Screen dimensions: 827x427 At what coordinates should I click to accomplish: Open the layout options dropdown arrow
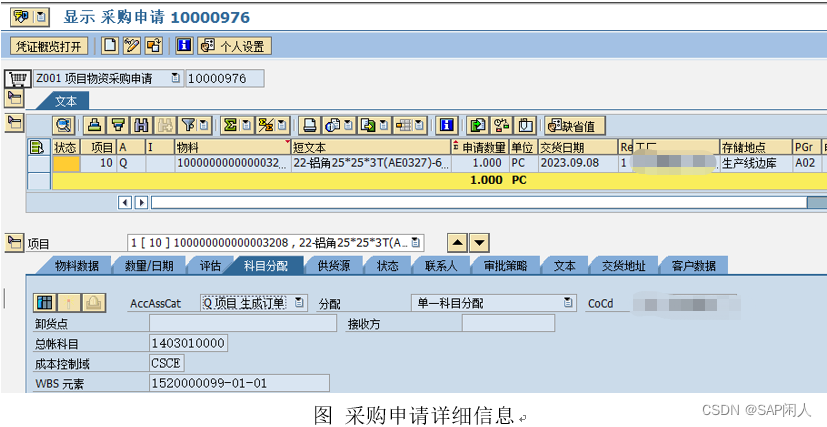click(x=420, y=125)
